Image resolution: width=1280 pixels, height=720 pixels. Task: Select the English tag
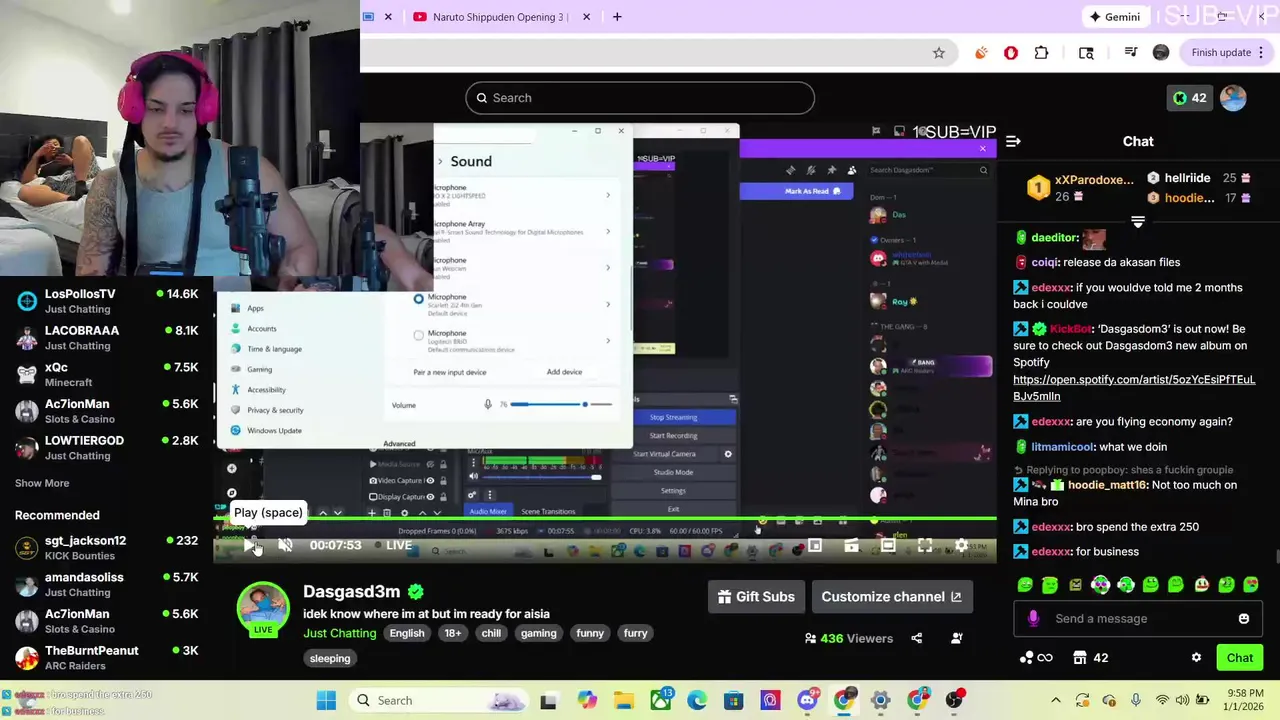(x=407, y=633)
